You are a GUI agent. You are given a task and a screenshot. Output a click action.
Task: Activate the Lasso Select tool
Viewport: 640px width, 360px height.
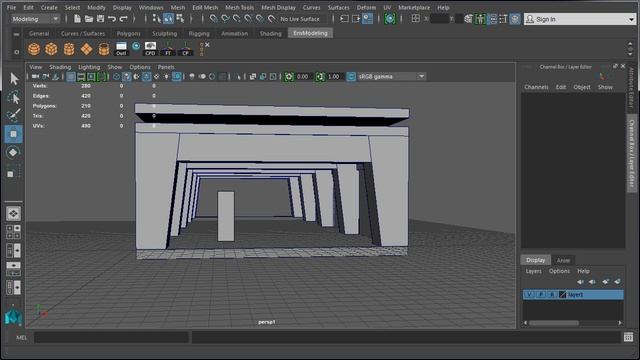coord(13,97)
